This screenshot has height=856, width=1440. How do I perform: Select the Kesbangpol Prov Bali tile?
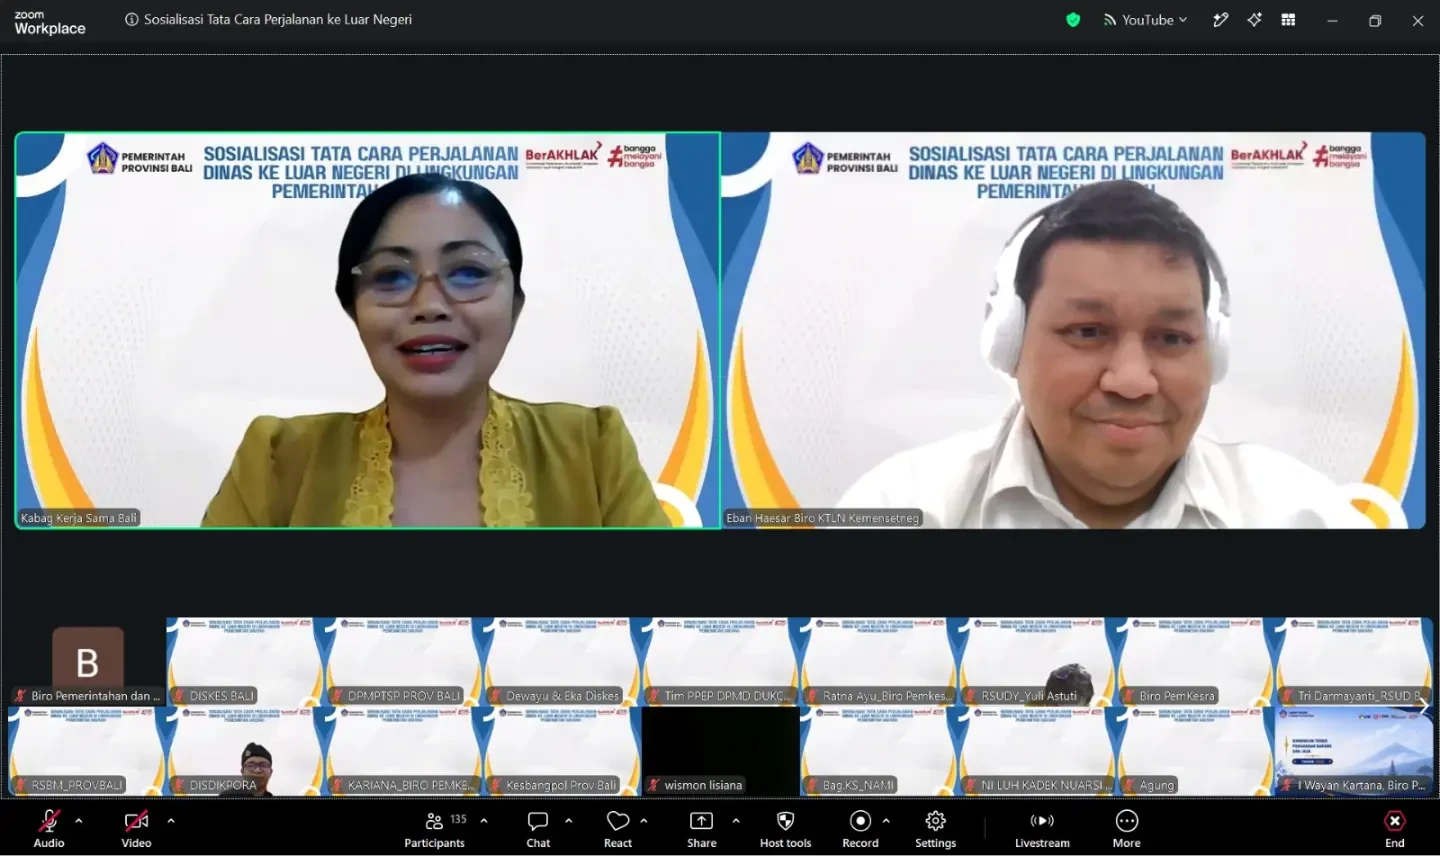[562, 752]
